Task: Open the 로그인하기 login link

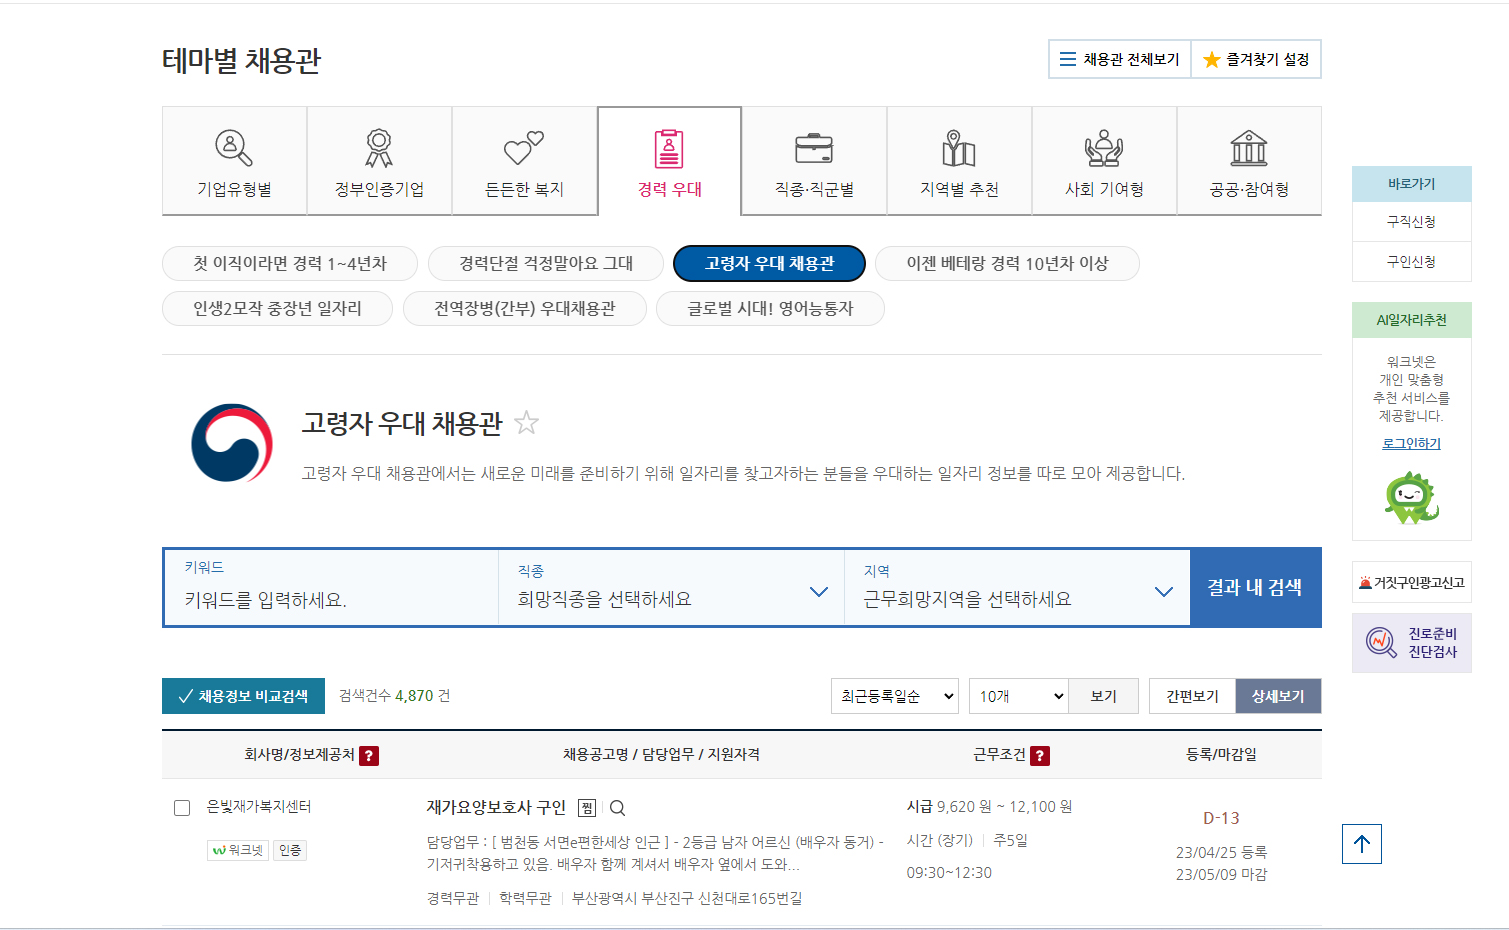Action: tap(1411, 443)
